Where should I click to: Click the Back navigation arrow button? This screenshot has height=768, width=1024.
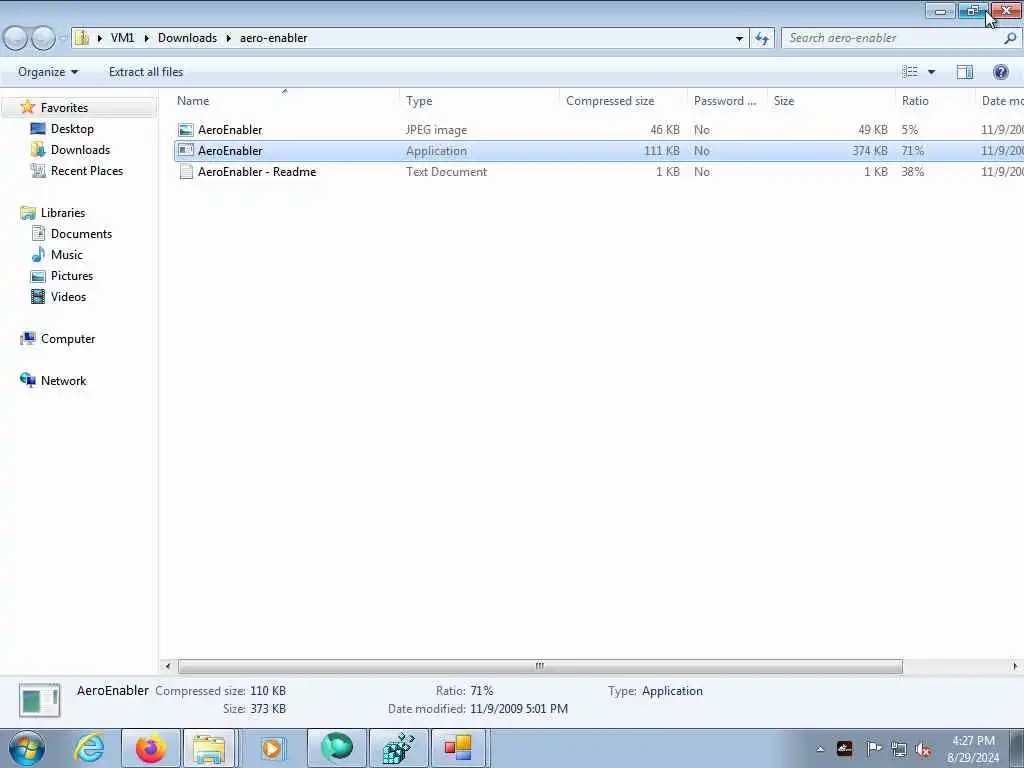coord(15,38)
